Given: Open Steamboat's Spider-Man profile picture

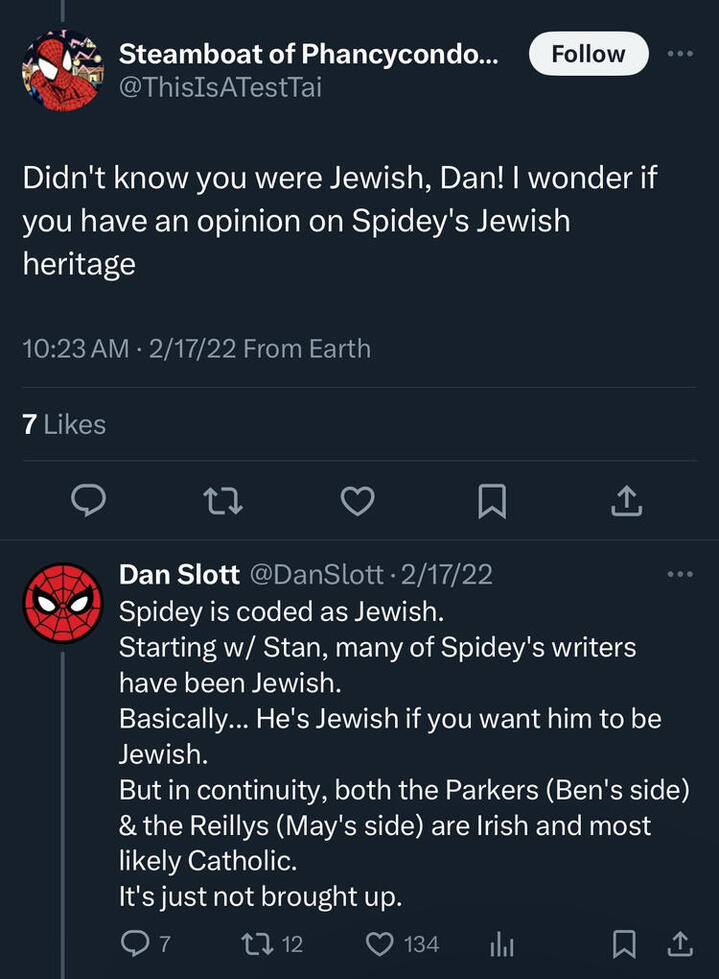Looking at the screenshot, I should (x=62, y=70).
